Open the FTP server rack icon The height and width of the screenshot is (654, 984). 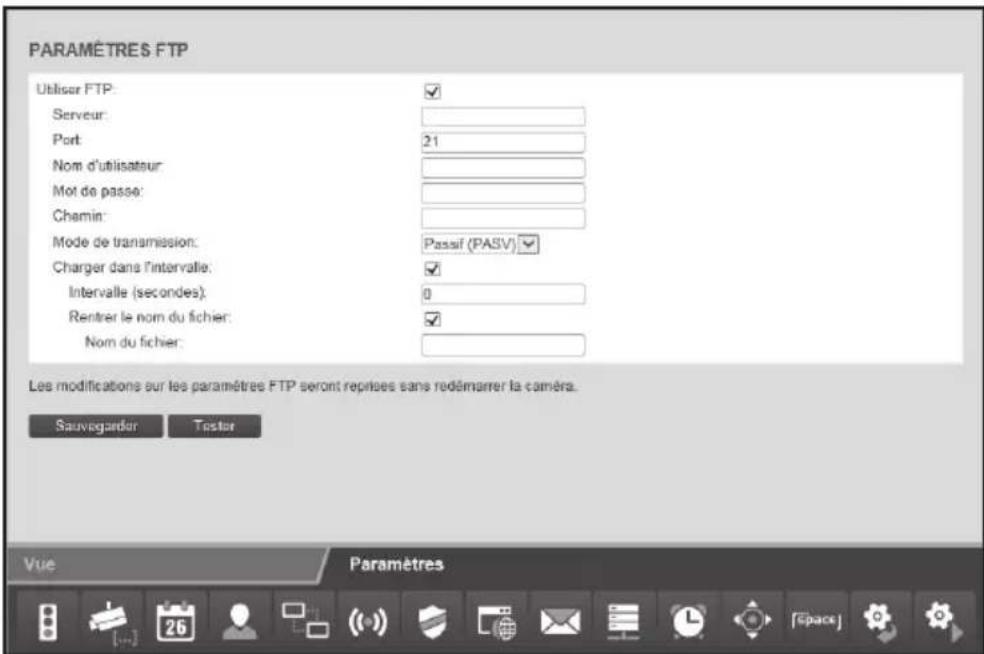coord(624,621)
